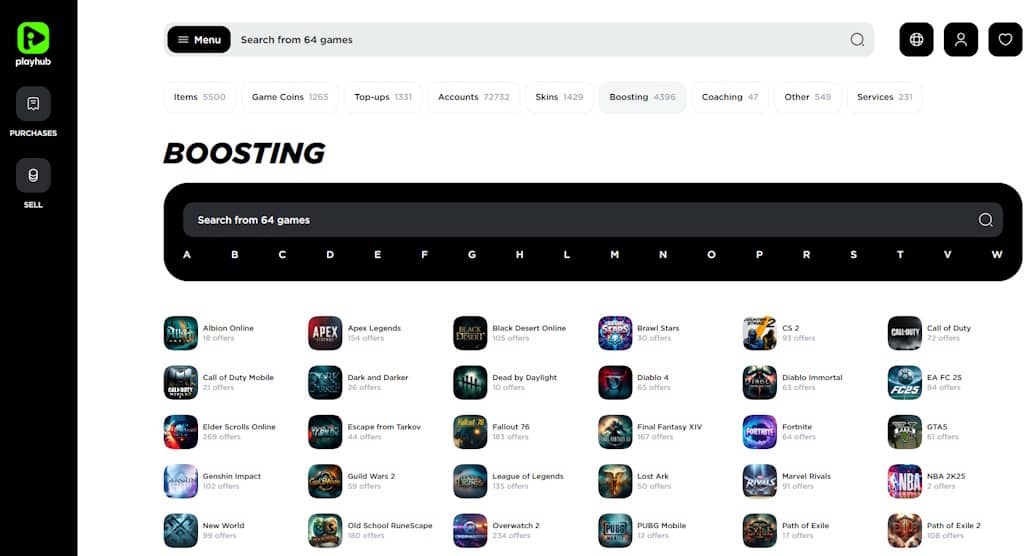1024x556 pixels.
Task: Open the Diablo Immortal icon
Action: [760, 382]
